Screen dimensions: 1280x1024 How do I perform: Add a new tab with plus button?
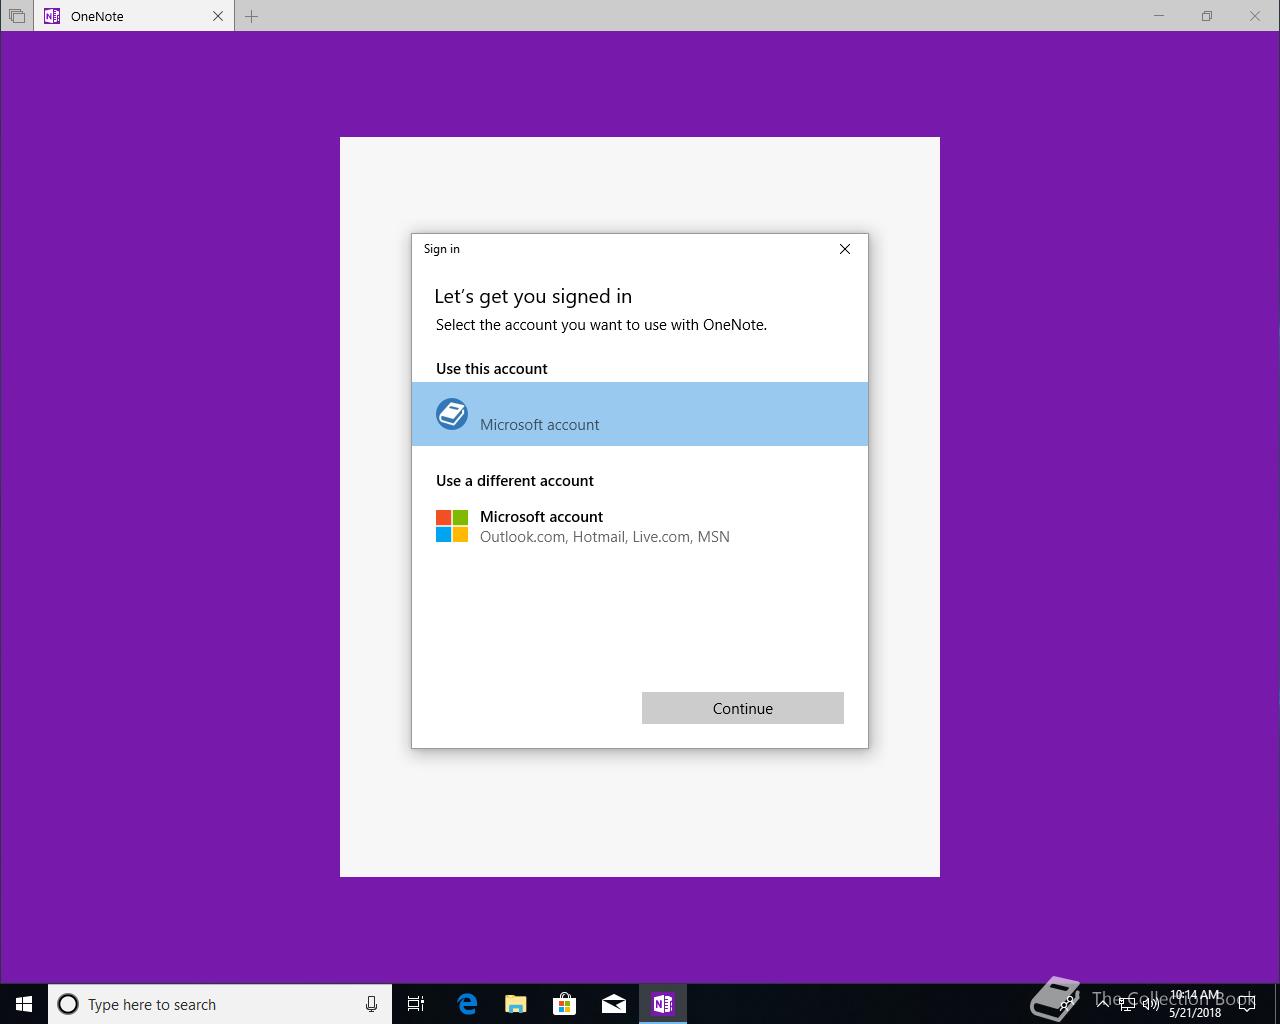(252, 16)
